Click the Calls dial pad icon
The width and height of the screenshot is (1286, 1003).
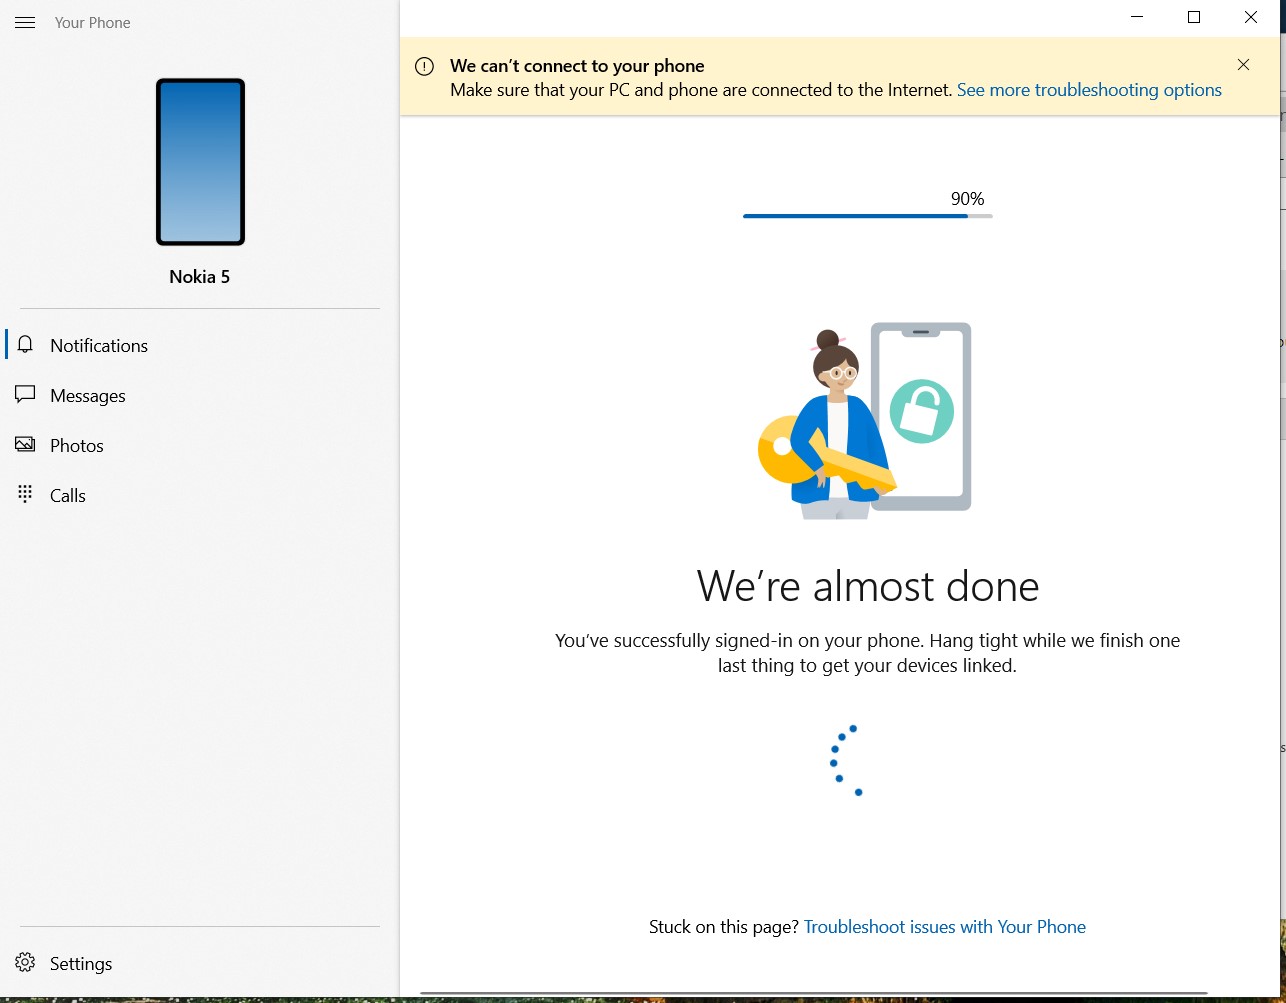(26, 494)
